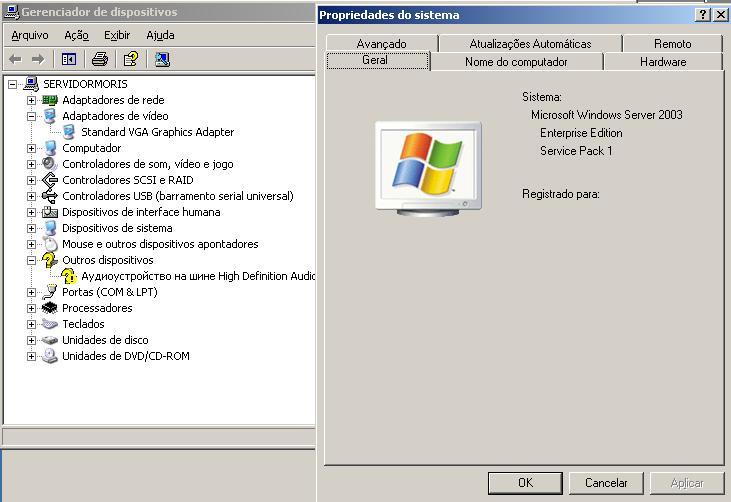This screenshot has width=731, height=502.
Task: Switch to Atualizações Automáticas tab
Action: [x=531, y=43]
